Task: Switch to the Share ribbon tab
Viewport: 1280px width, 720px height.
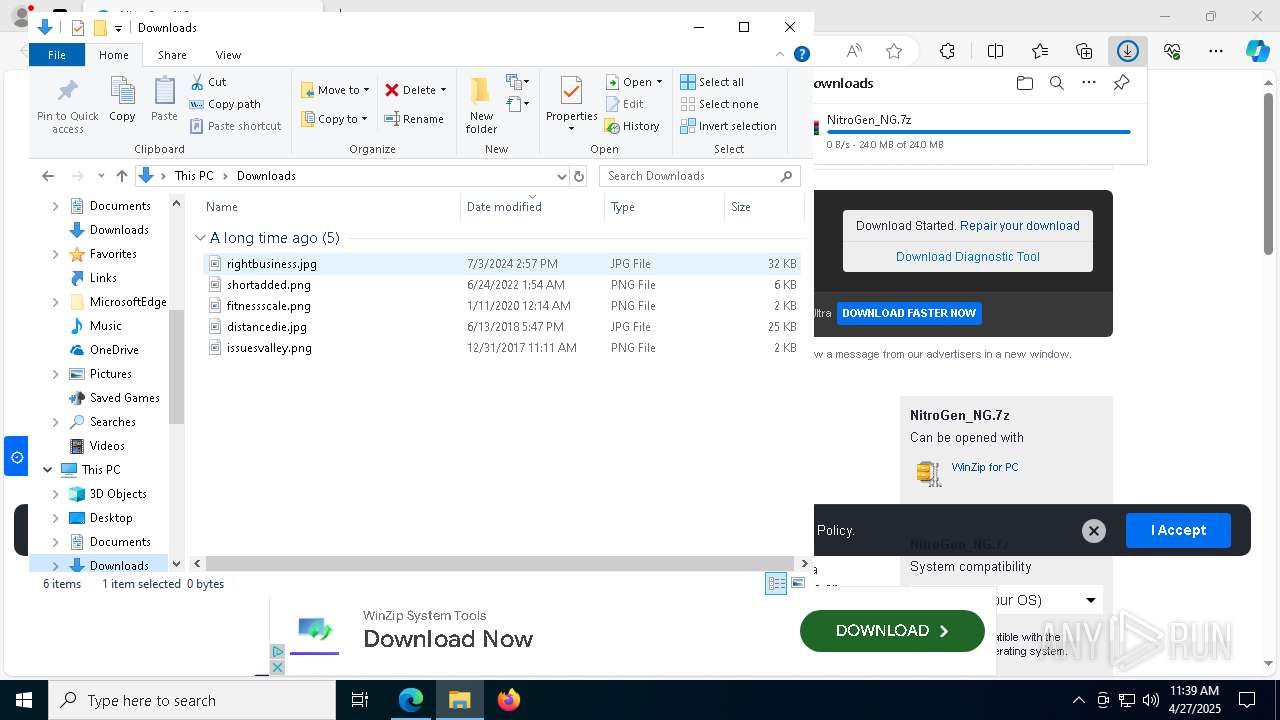Action: click(172, 55)
